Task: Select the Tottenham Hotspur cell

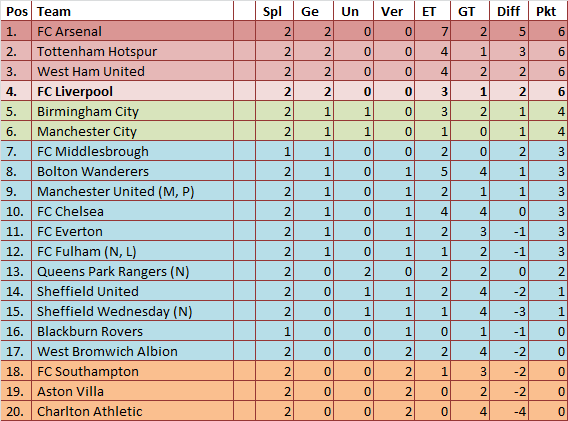Action: 133,51
